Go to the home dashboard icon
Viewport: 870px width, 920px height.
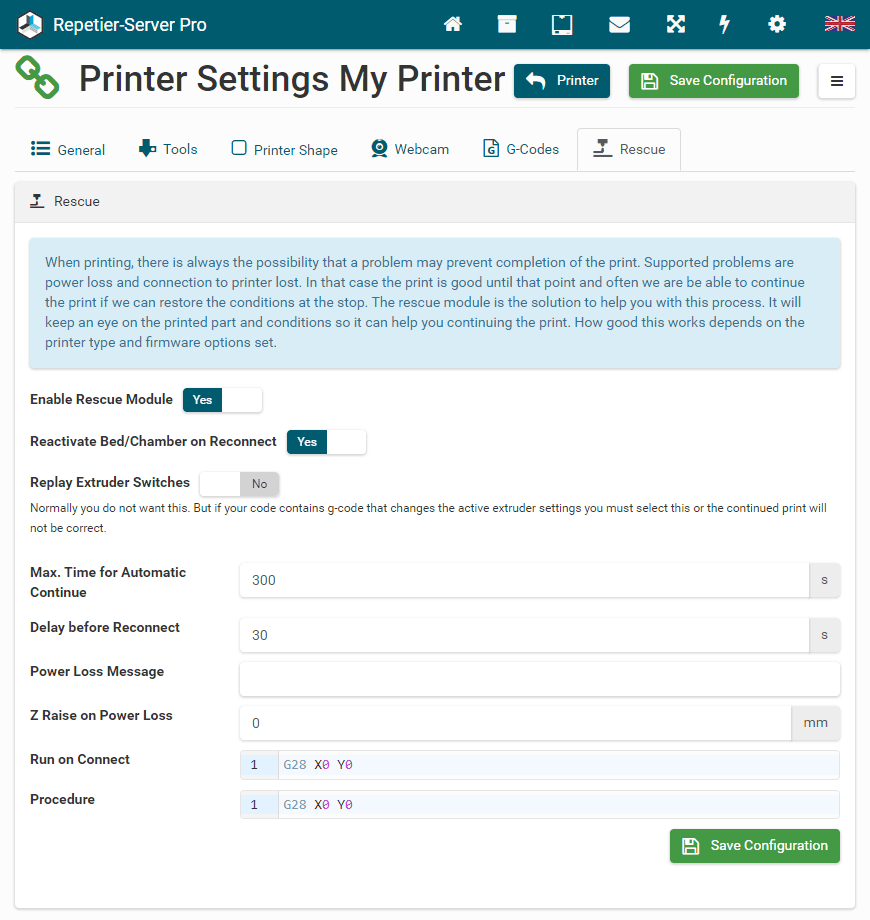click(x=453, y=24)
